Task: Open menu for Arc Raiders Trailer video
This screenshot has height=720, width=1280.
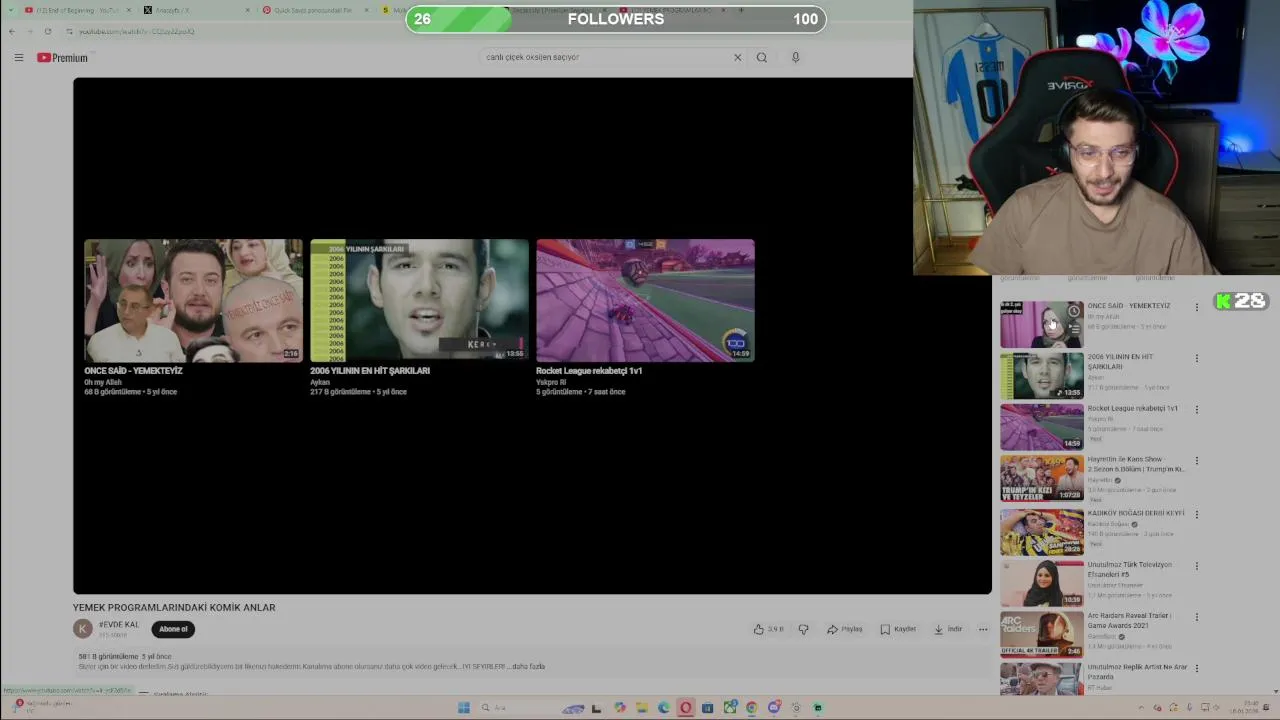Action: (1196, 617)
